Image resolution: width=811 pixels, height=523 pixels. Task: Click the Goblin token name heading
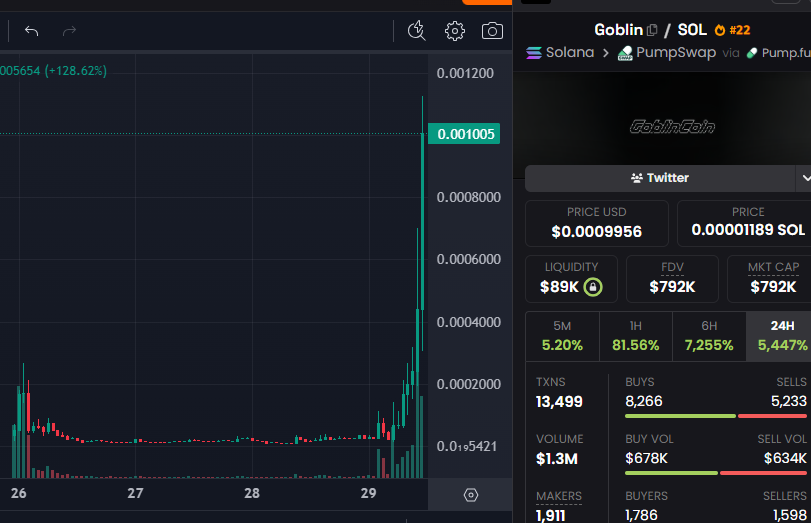[x=618, y=30]
